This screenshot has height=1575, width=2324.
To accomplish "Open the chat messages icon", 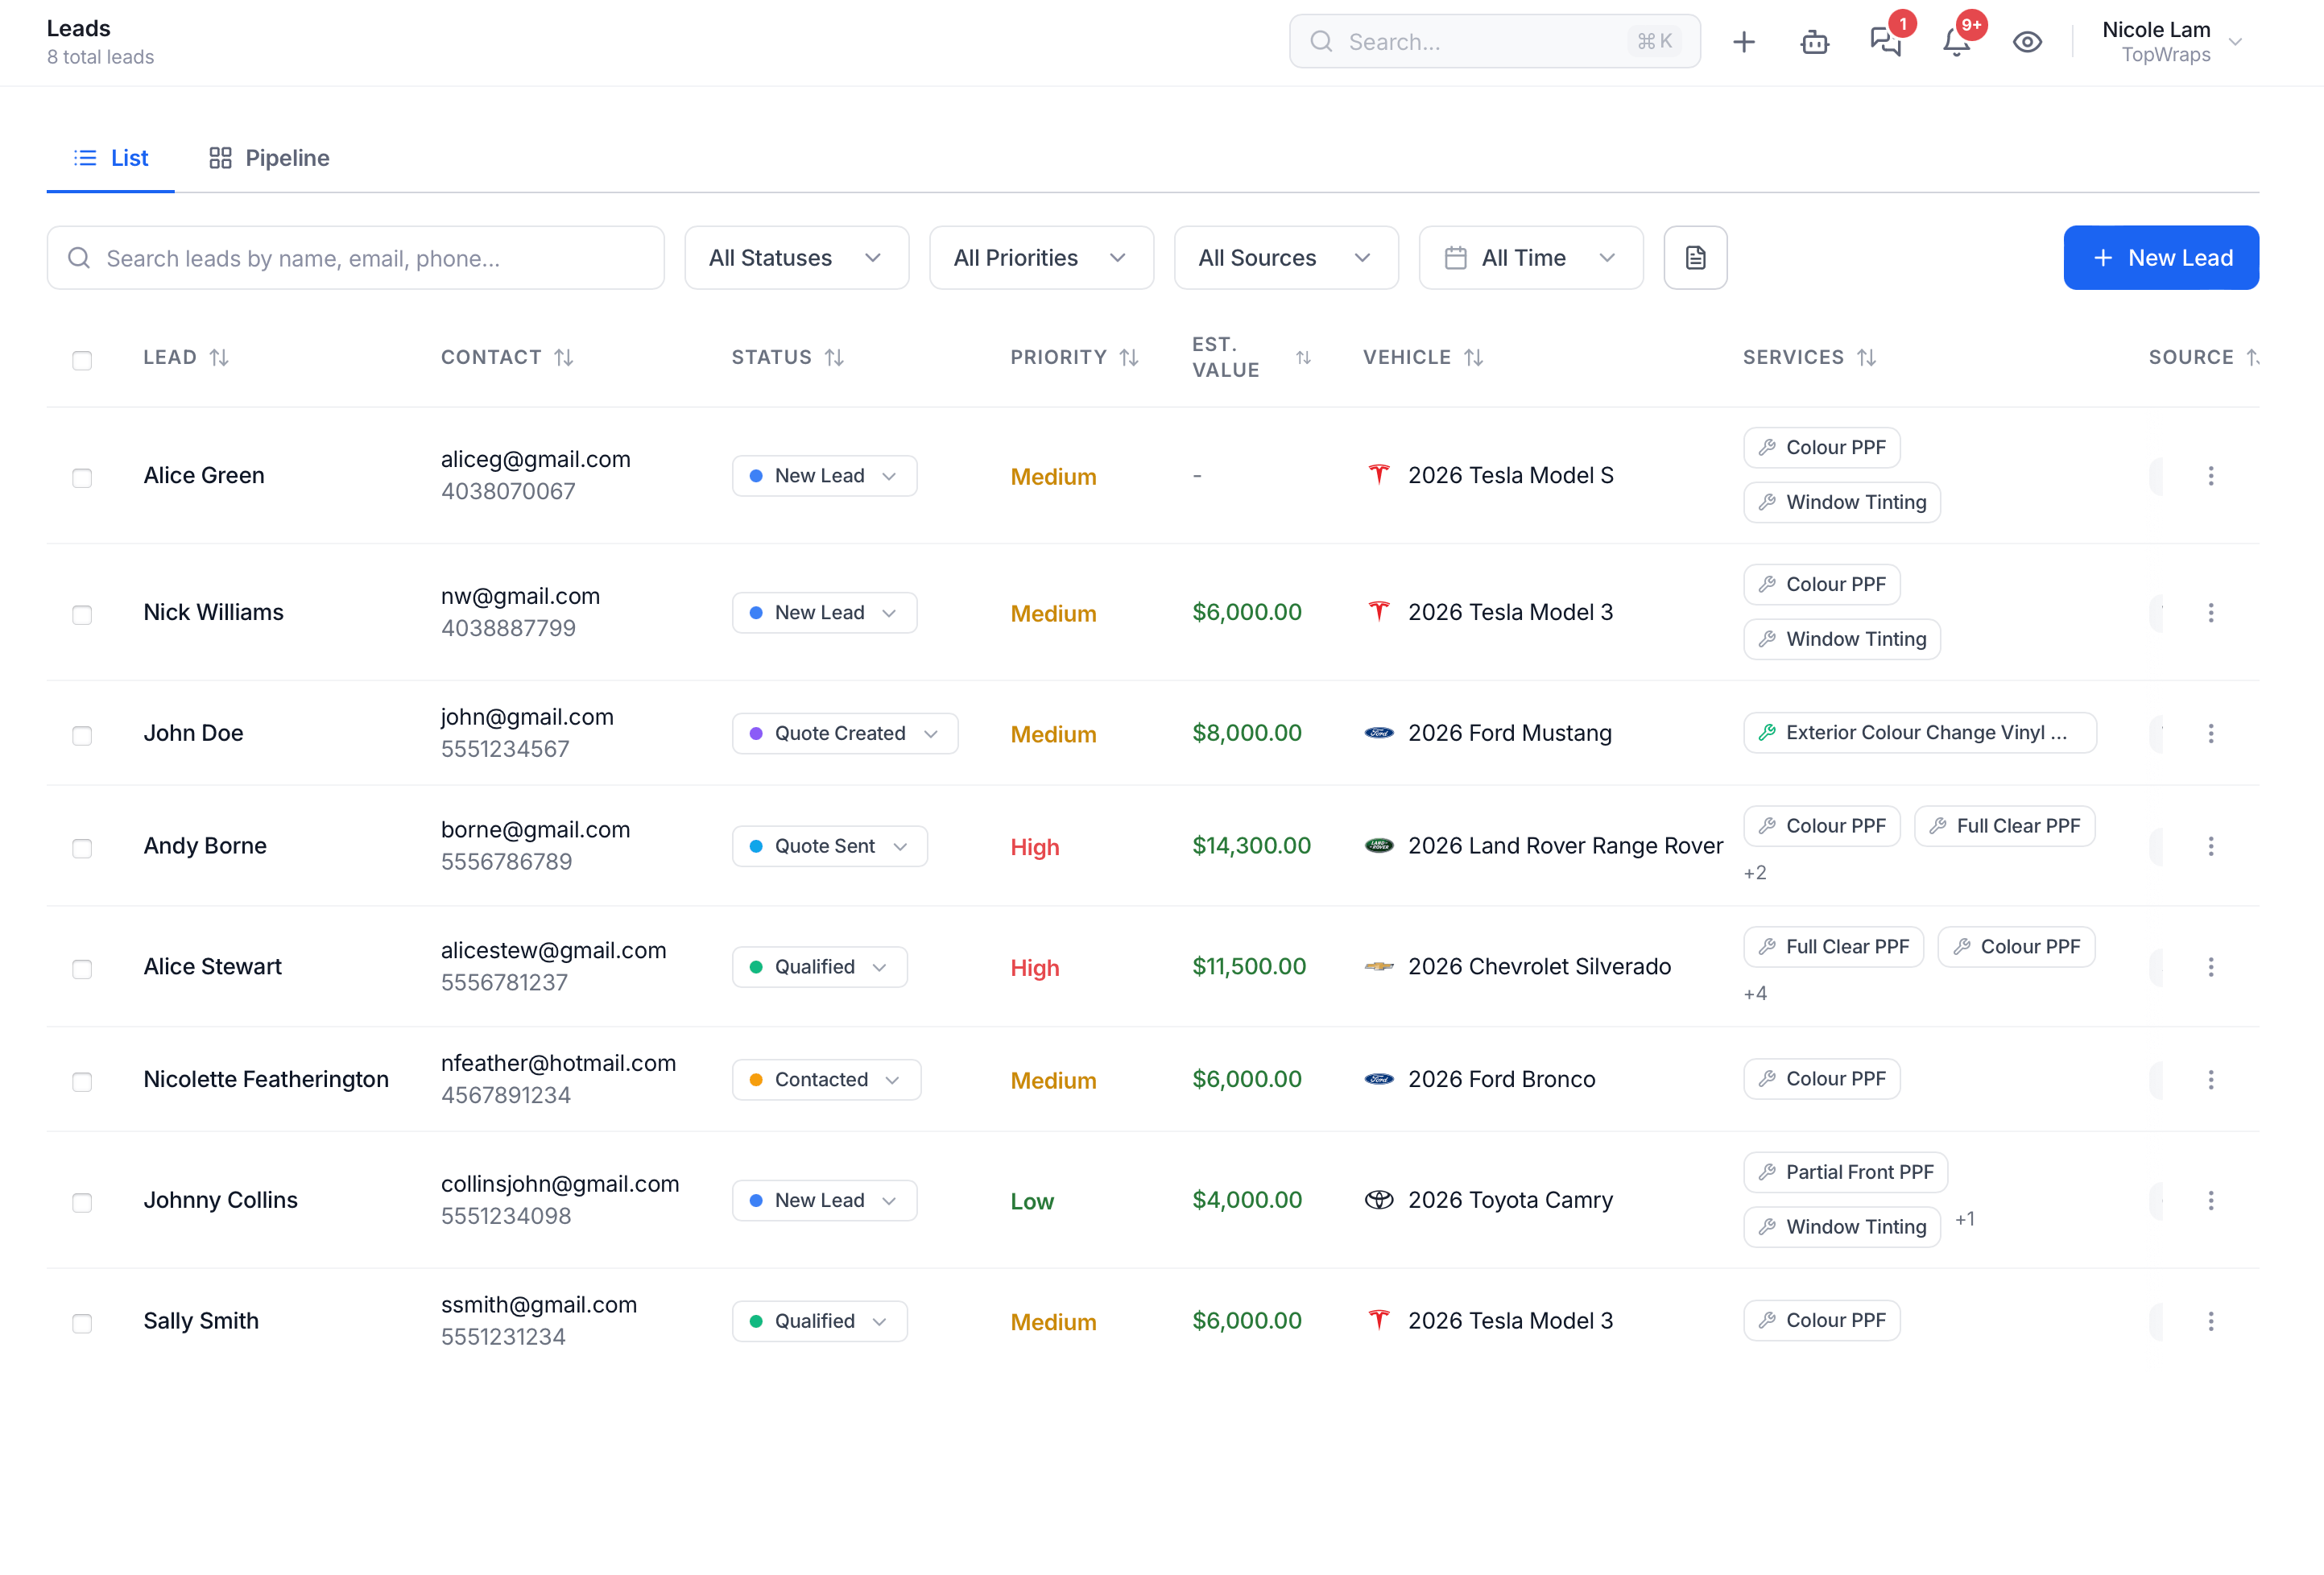I will (x=1885, y=42).
